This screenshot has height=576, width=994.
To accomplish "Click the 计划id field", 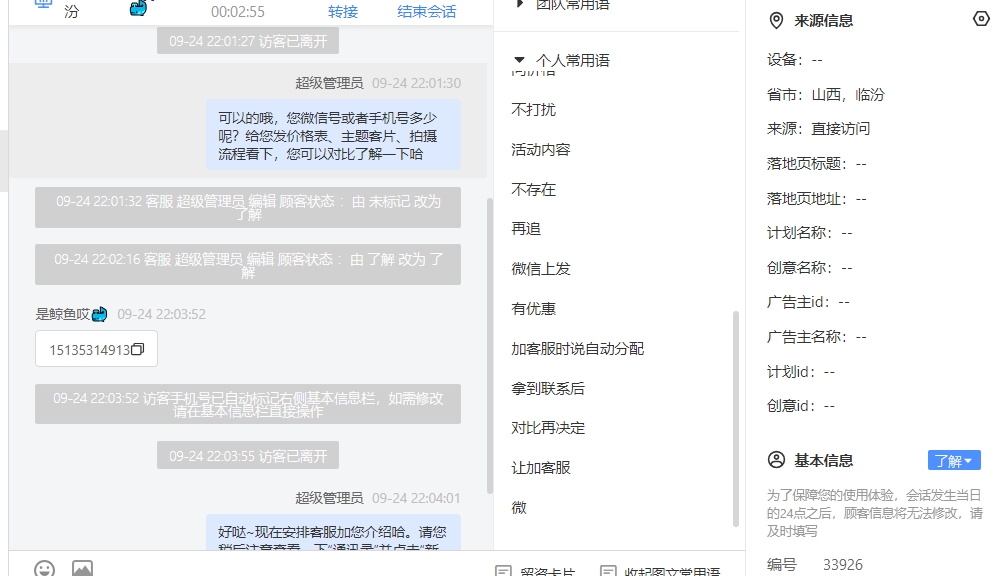I will coord(801,371).
